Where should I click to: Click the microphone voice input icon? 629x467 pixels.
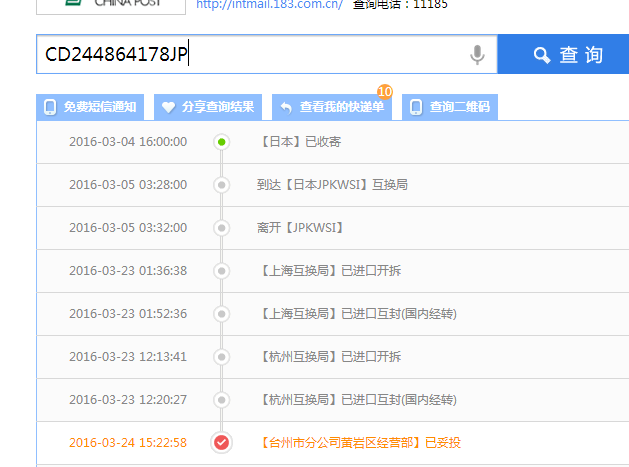(477, 55)
